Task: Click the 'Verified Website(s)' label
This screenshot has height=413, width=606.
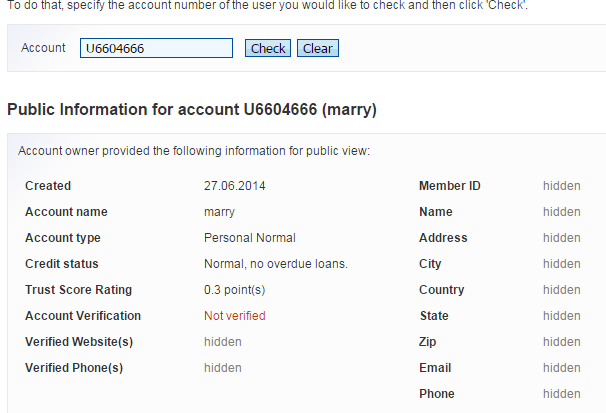Action: coord(79,342)
